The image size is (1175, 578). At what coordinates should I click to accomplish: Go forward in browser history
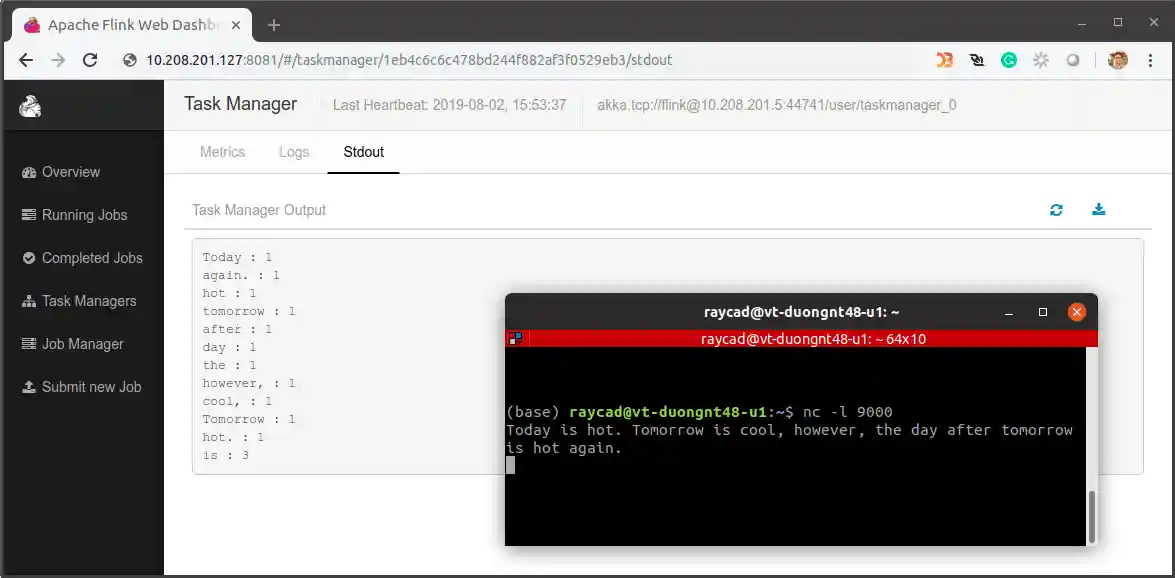click(58, 61)
